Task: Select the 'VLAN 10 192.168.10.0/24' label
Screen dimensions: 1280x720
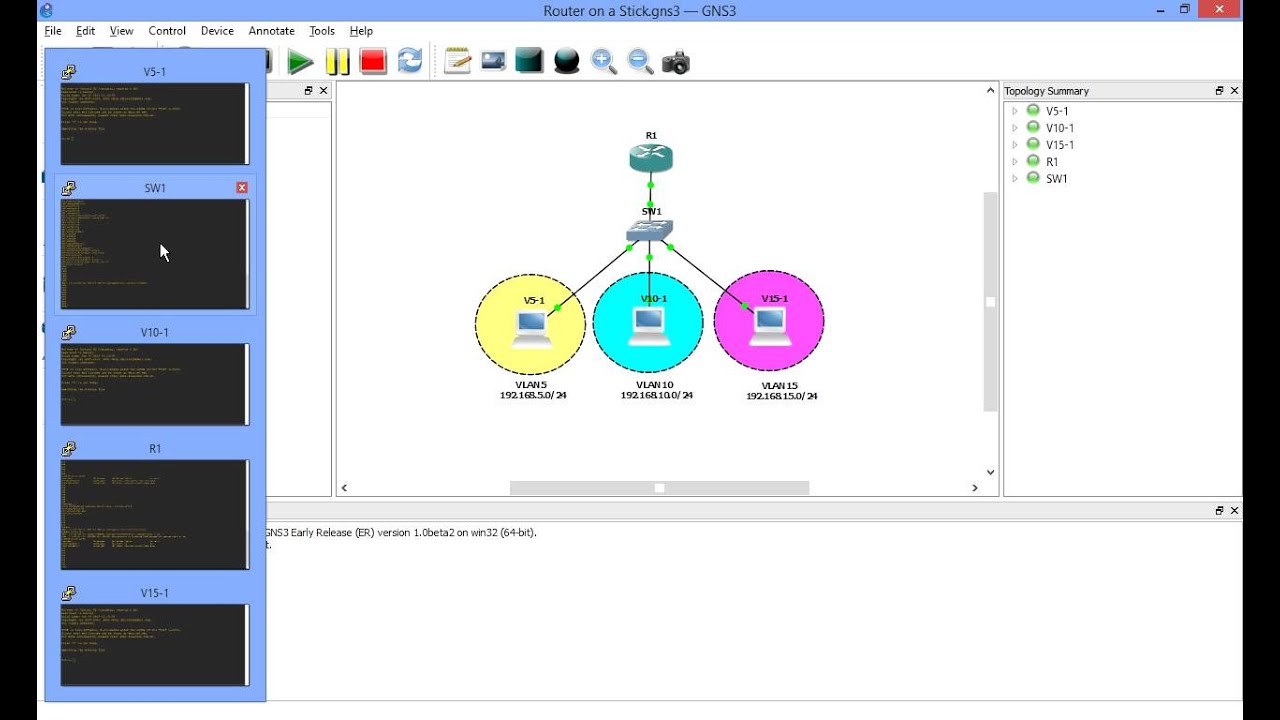Action: point(656,390)
